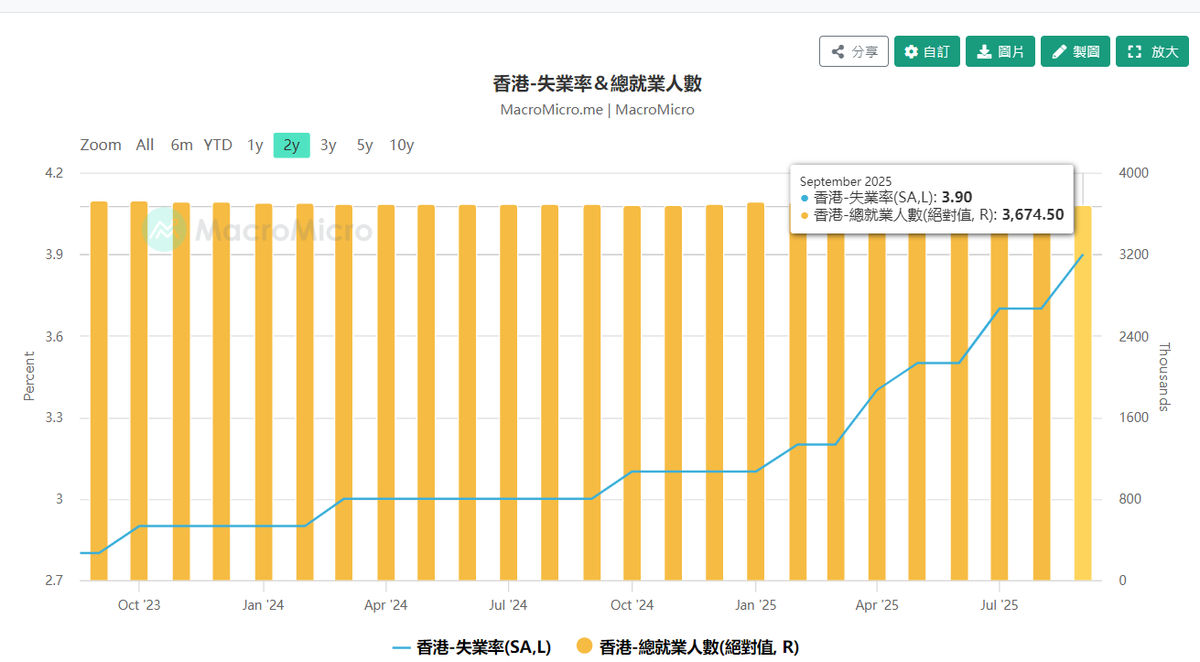Click the All zoom option
The height and width of the screenshot is (662, 1200).
(144, 145)
